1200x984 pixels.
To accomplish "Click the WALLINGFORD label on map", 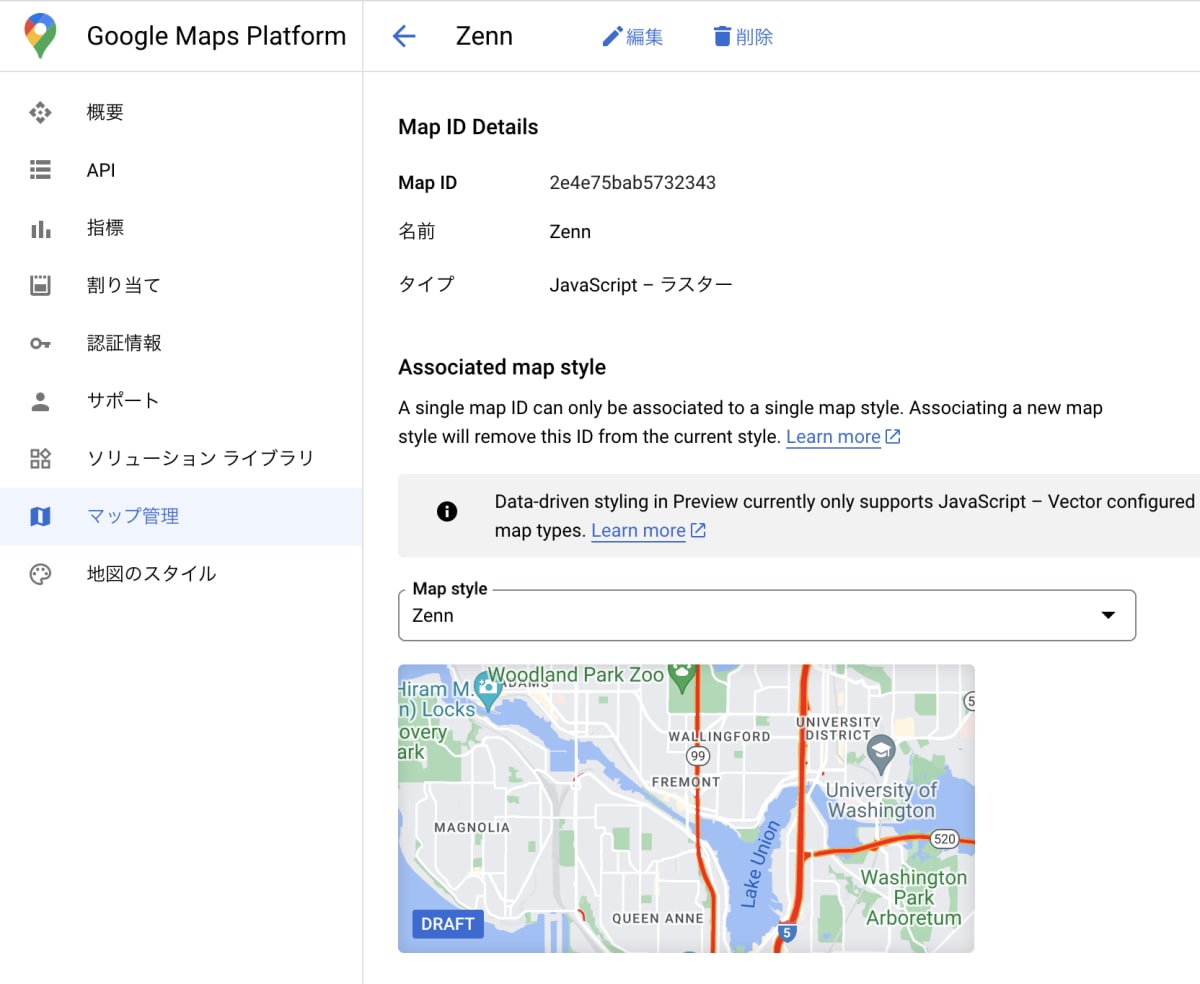I will pyautogui.click(x=719, y=736).
